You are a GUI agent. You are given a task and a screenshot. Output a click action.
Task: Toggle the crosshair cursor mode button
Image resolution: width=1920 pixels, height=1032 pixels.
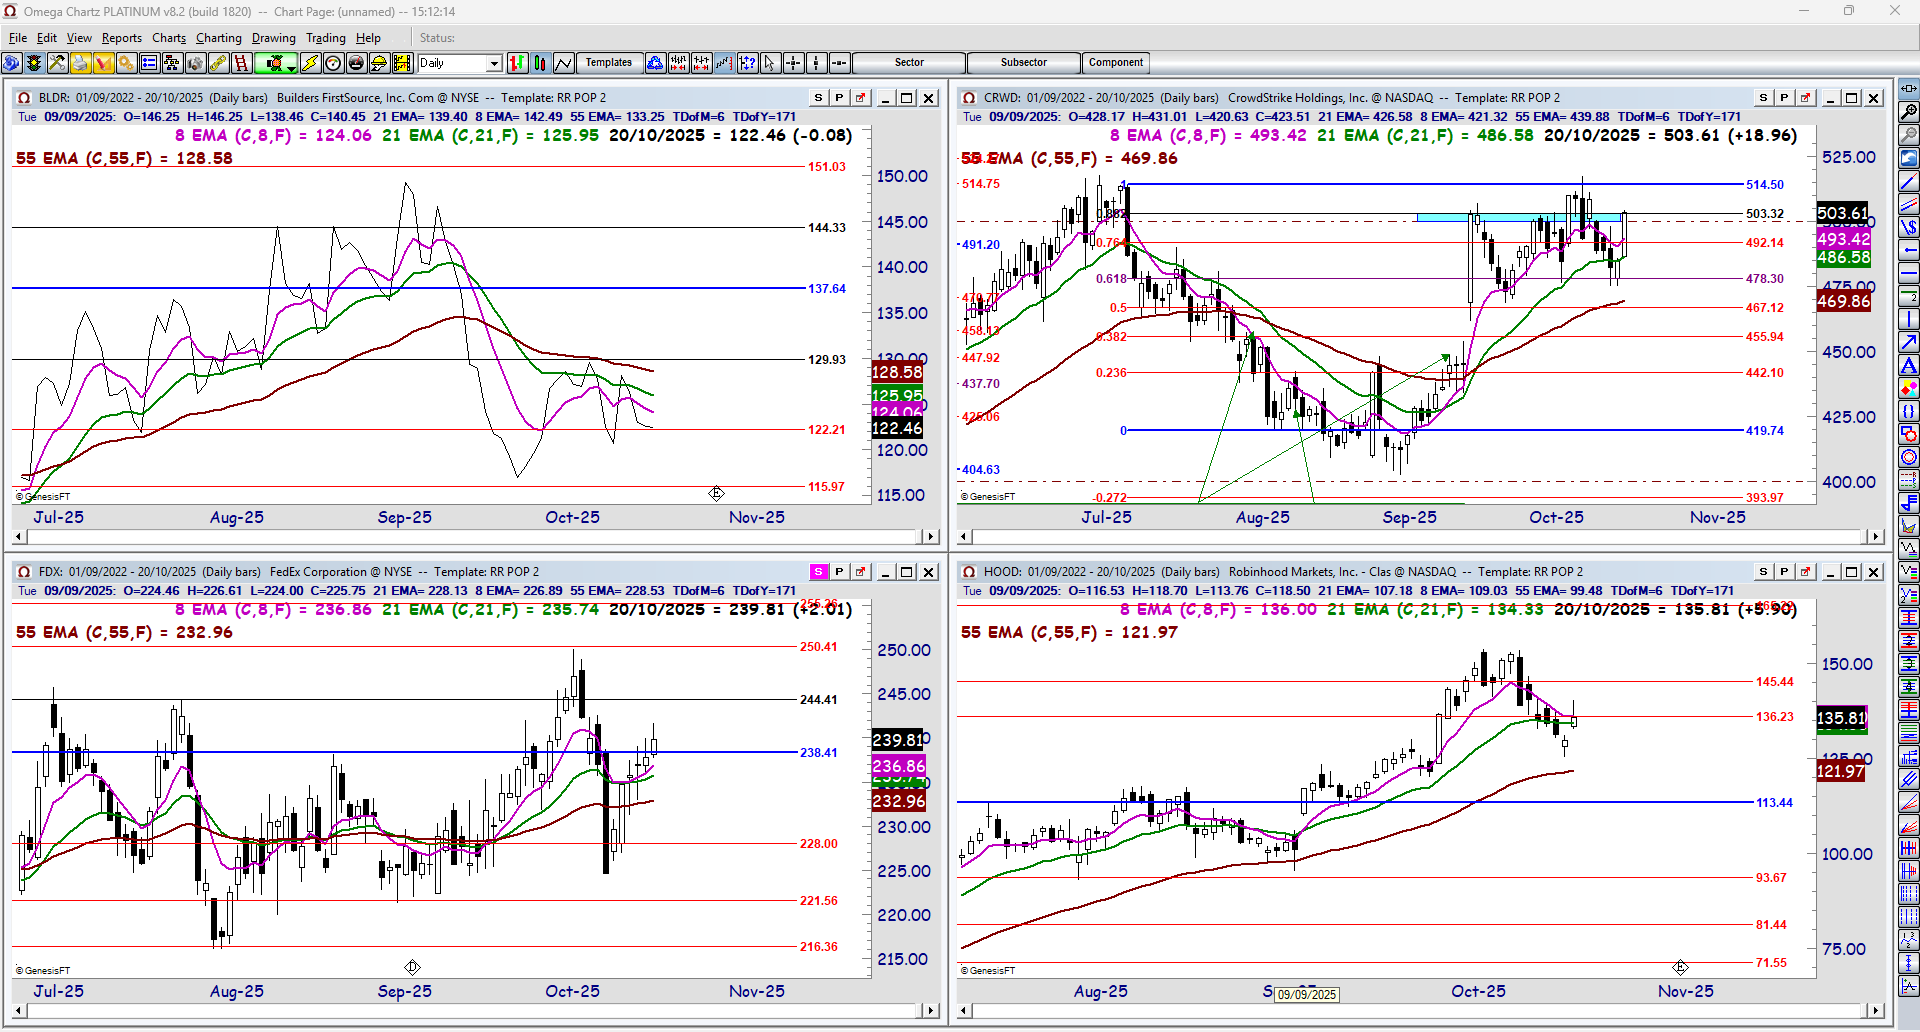[x=793, y=63]
